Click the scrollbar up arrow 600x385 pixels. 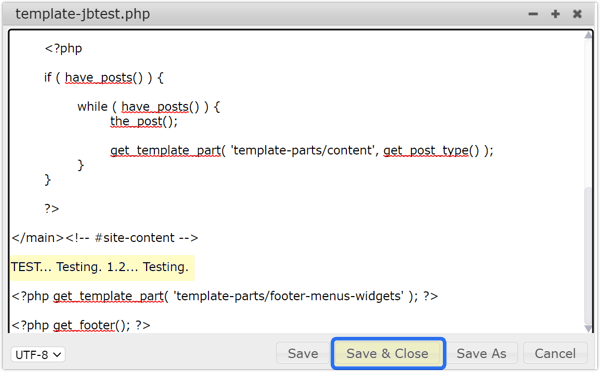[588, 35]
